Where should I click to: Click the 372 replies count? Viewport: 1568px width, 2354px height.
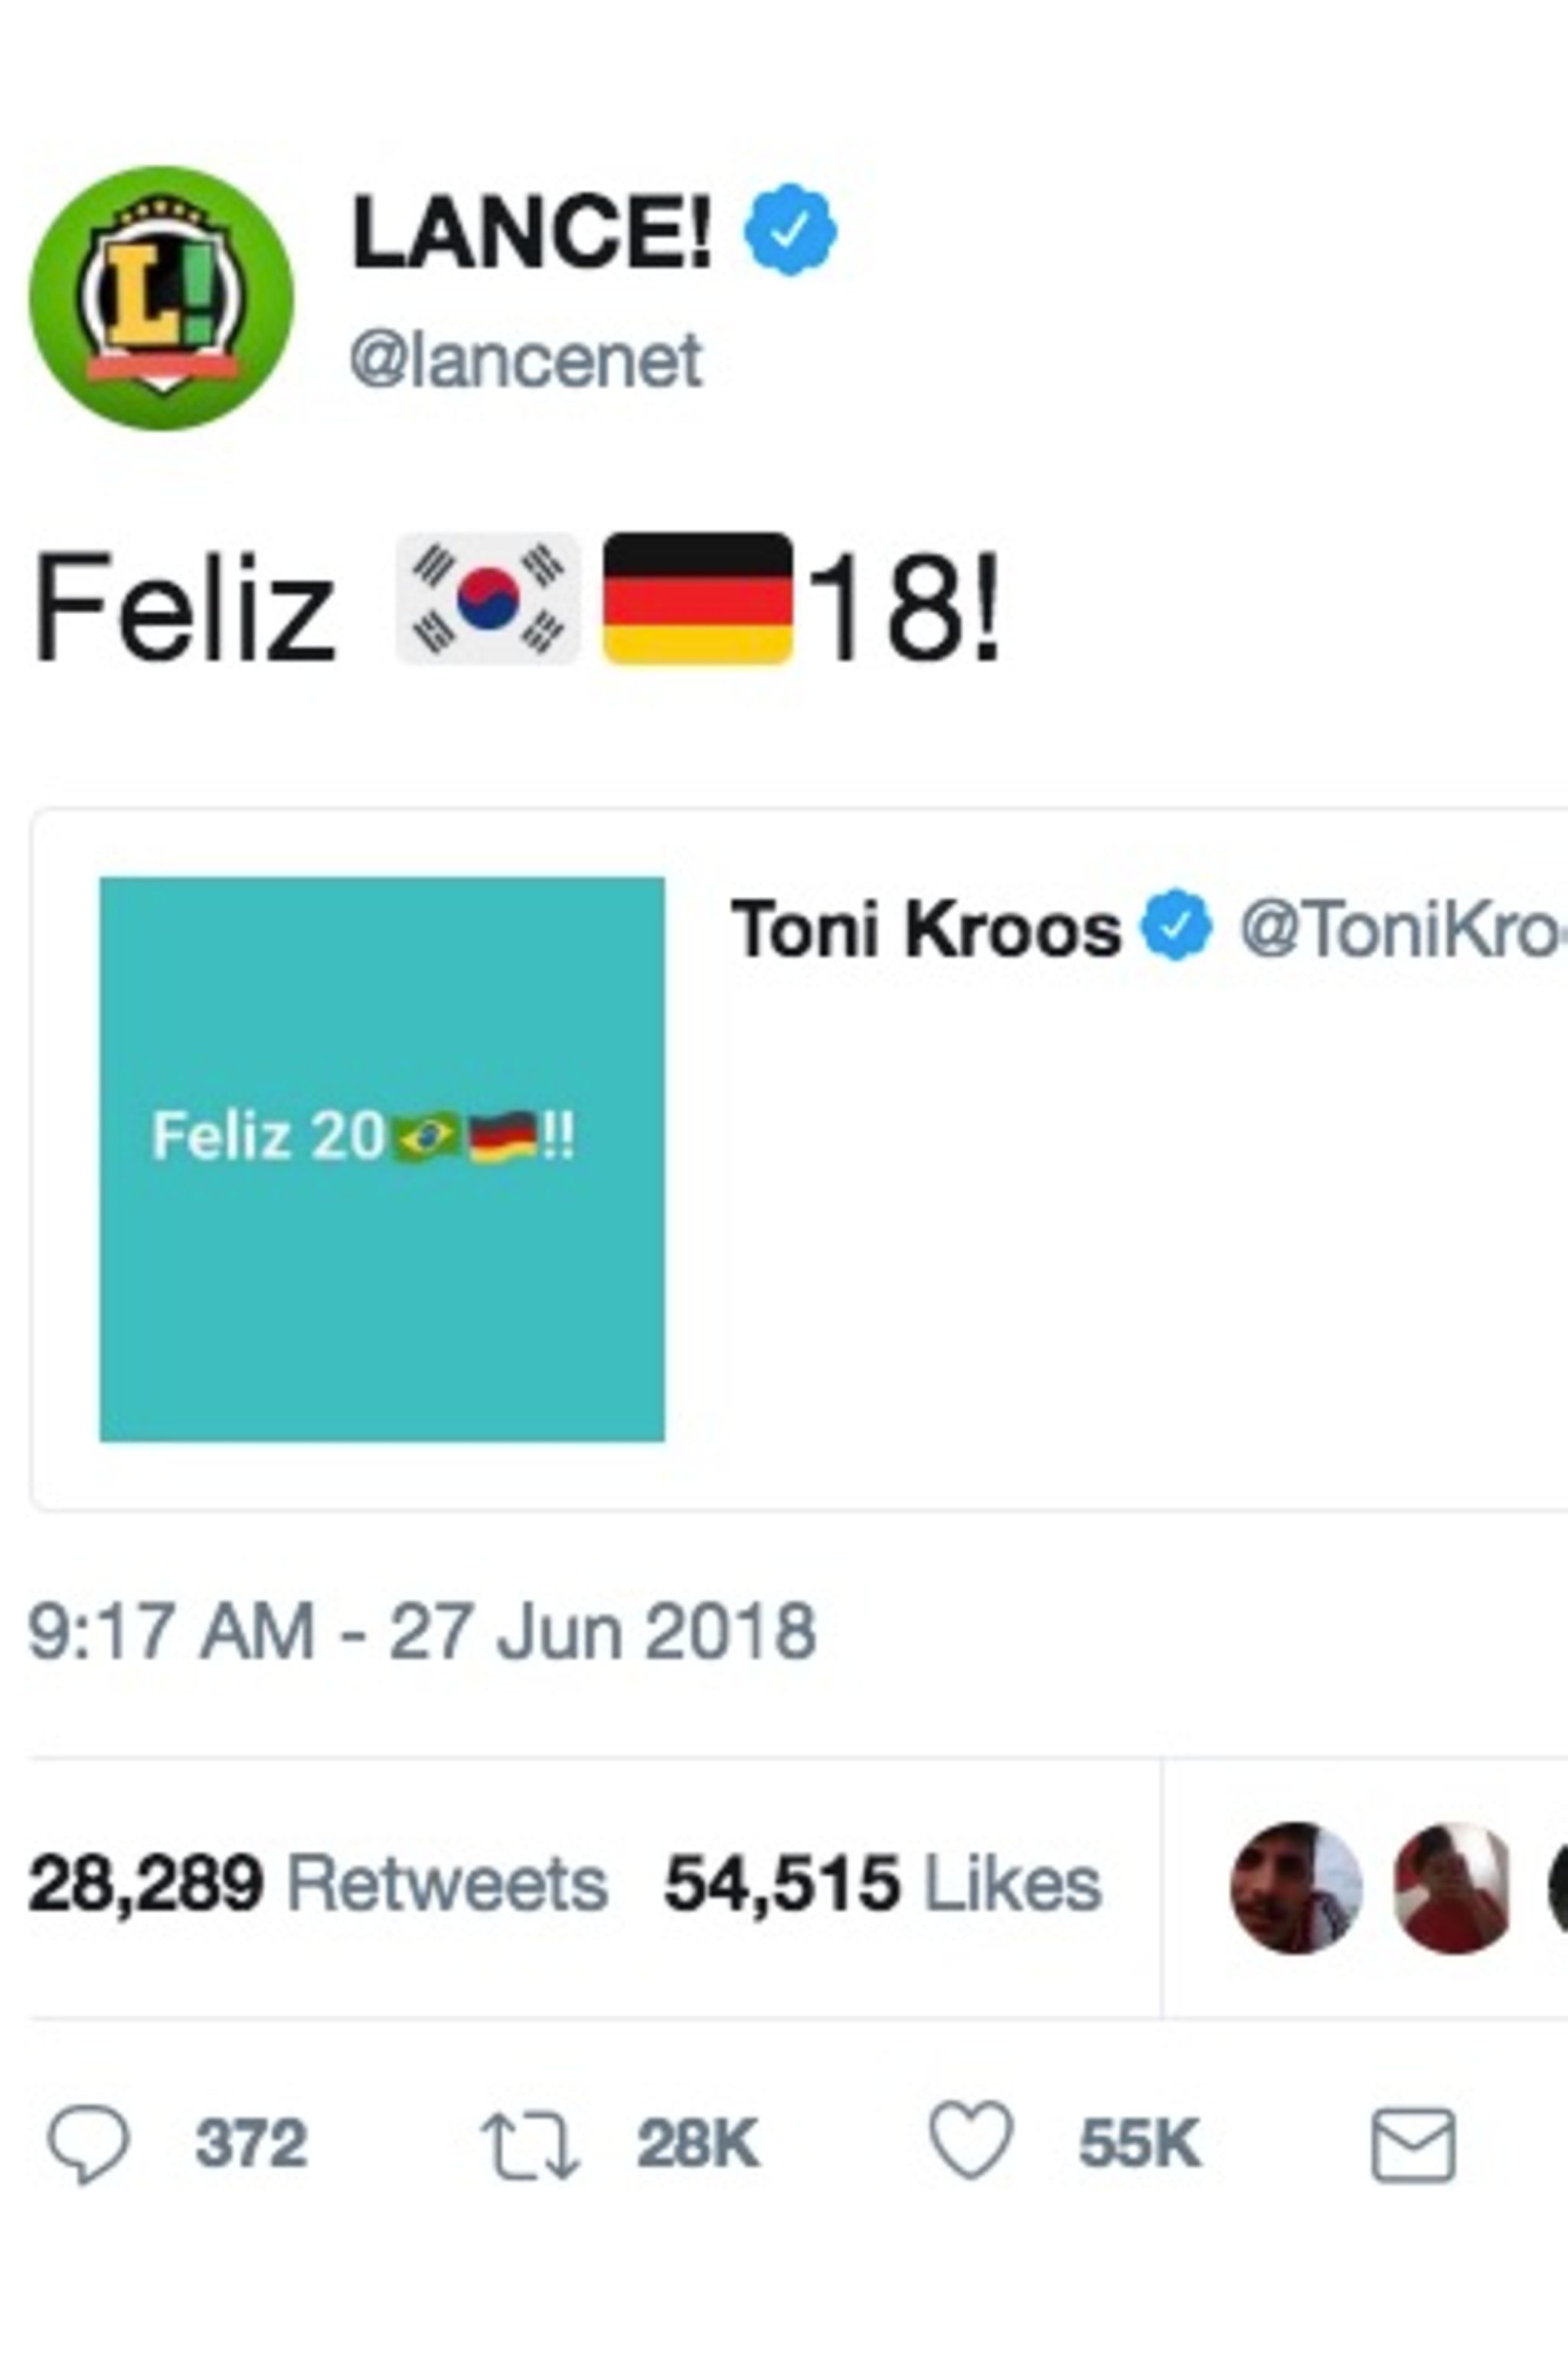[x=250, y=2145]
